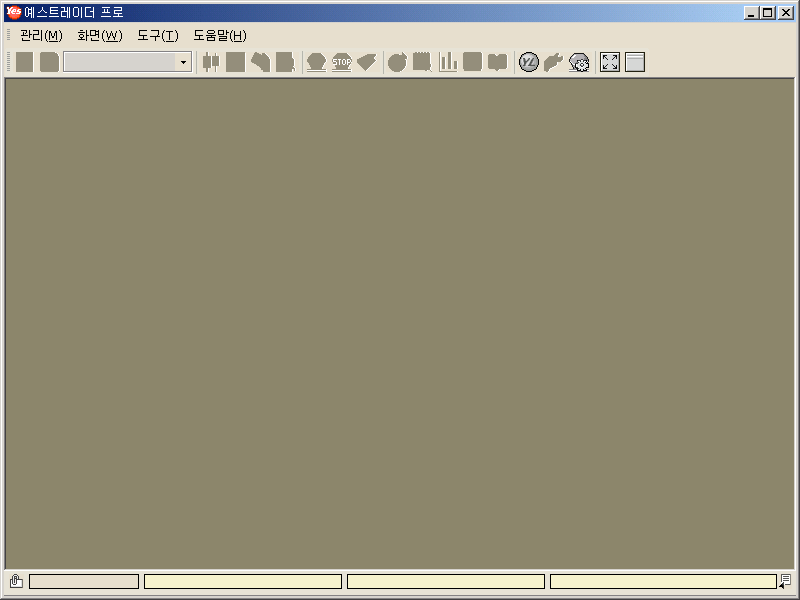Click the round YL toolbar icon
The image size is (800, 600).
click(529, 62)
